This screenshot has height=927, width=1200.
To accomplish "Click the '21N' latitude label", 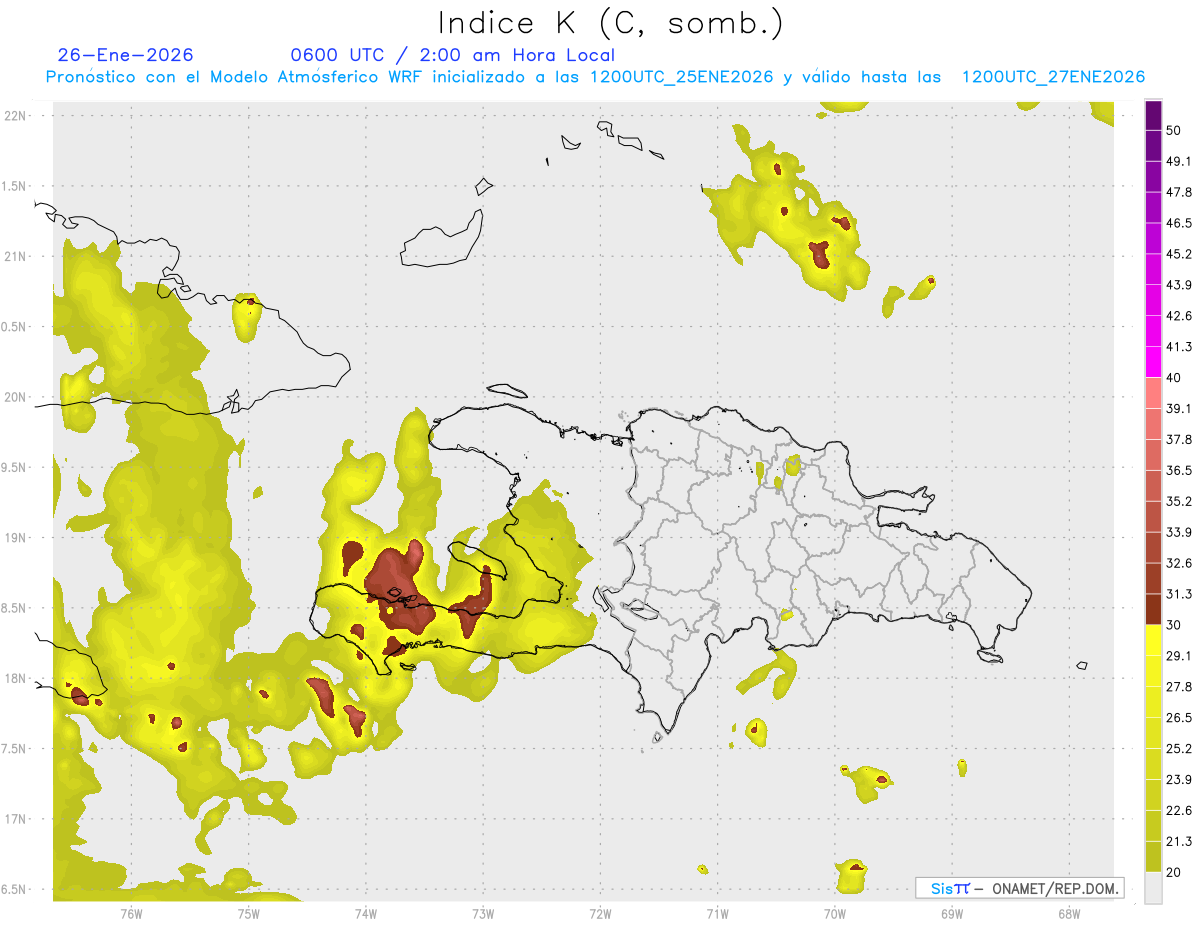I will [x=16, y=256].
